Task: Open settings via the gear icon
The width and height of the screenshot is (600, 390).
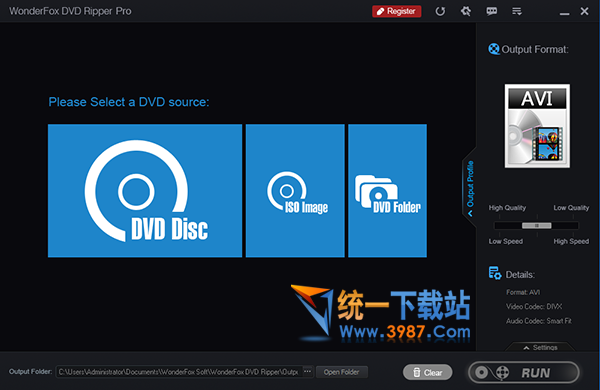Action: pyautogui.click(x=466, y=11)
